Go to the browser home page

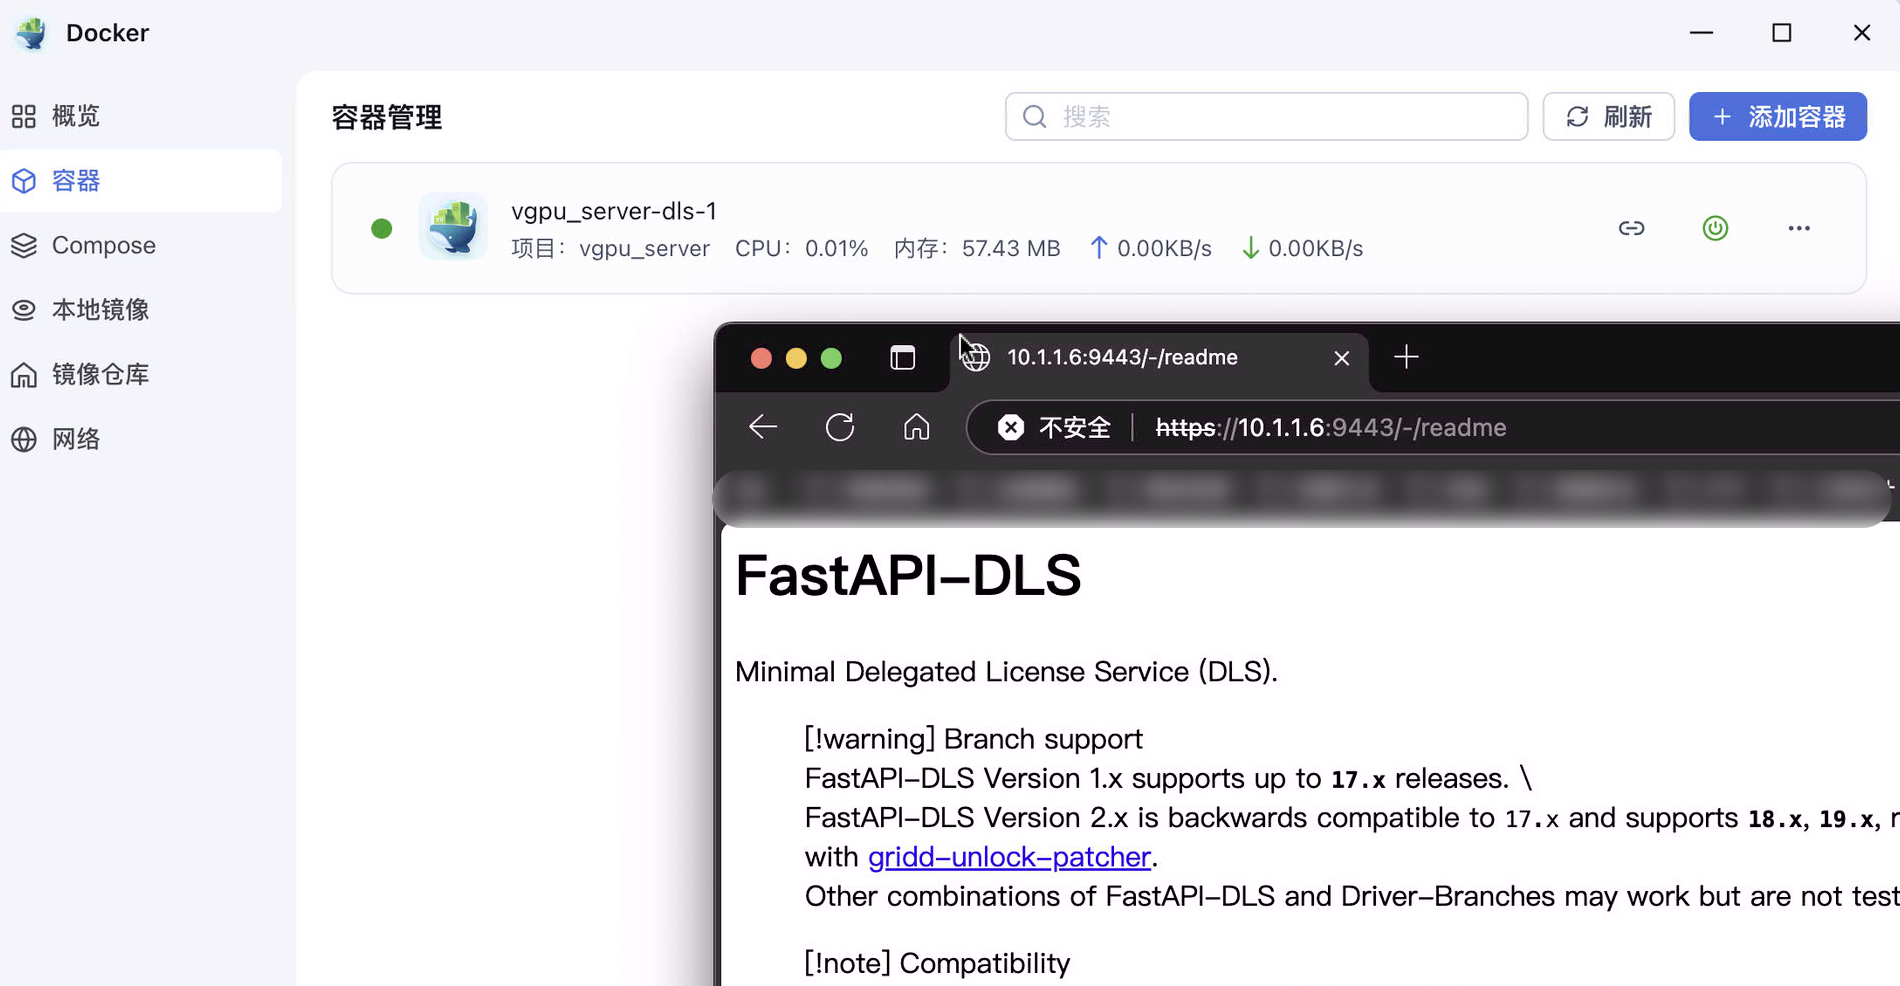917,427
